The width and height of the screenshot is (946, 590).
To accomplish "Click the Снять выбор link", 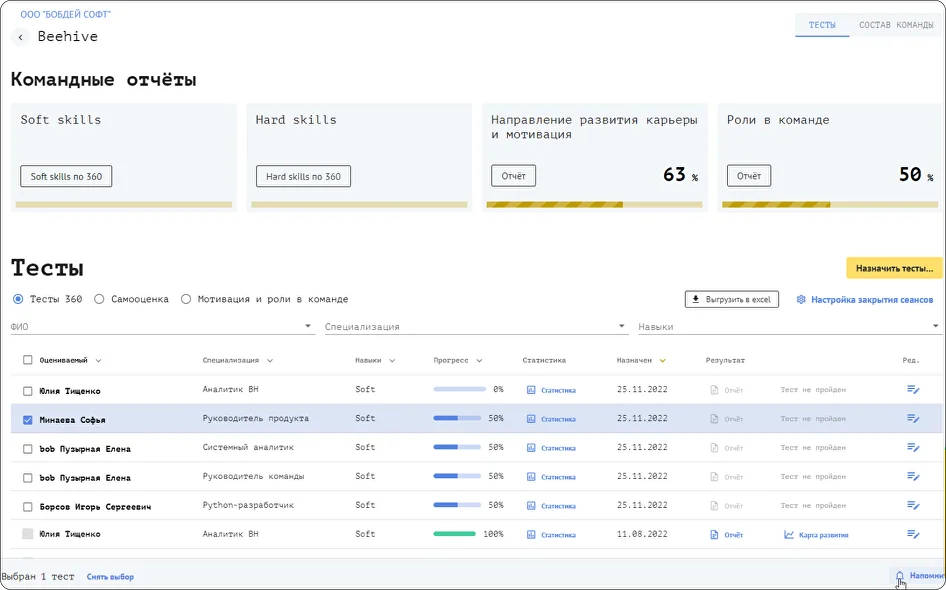I will pos(110,577).
